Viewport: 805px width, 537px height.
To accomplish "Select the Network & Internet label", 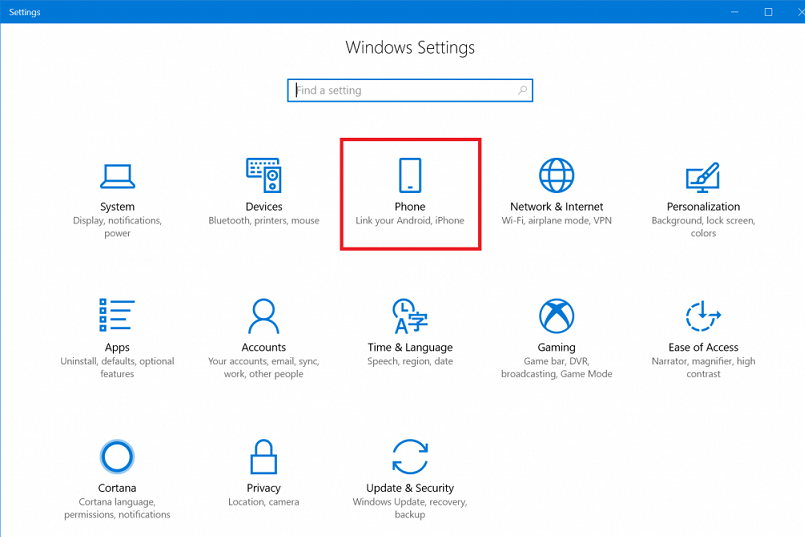I will coord(557,206).
